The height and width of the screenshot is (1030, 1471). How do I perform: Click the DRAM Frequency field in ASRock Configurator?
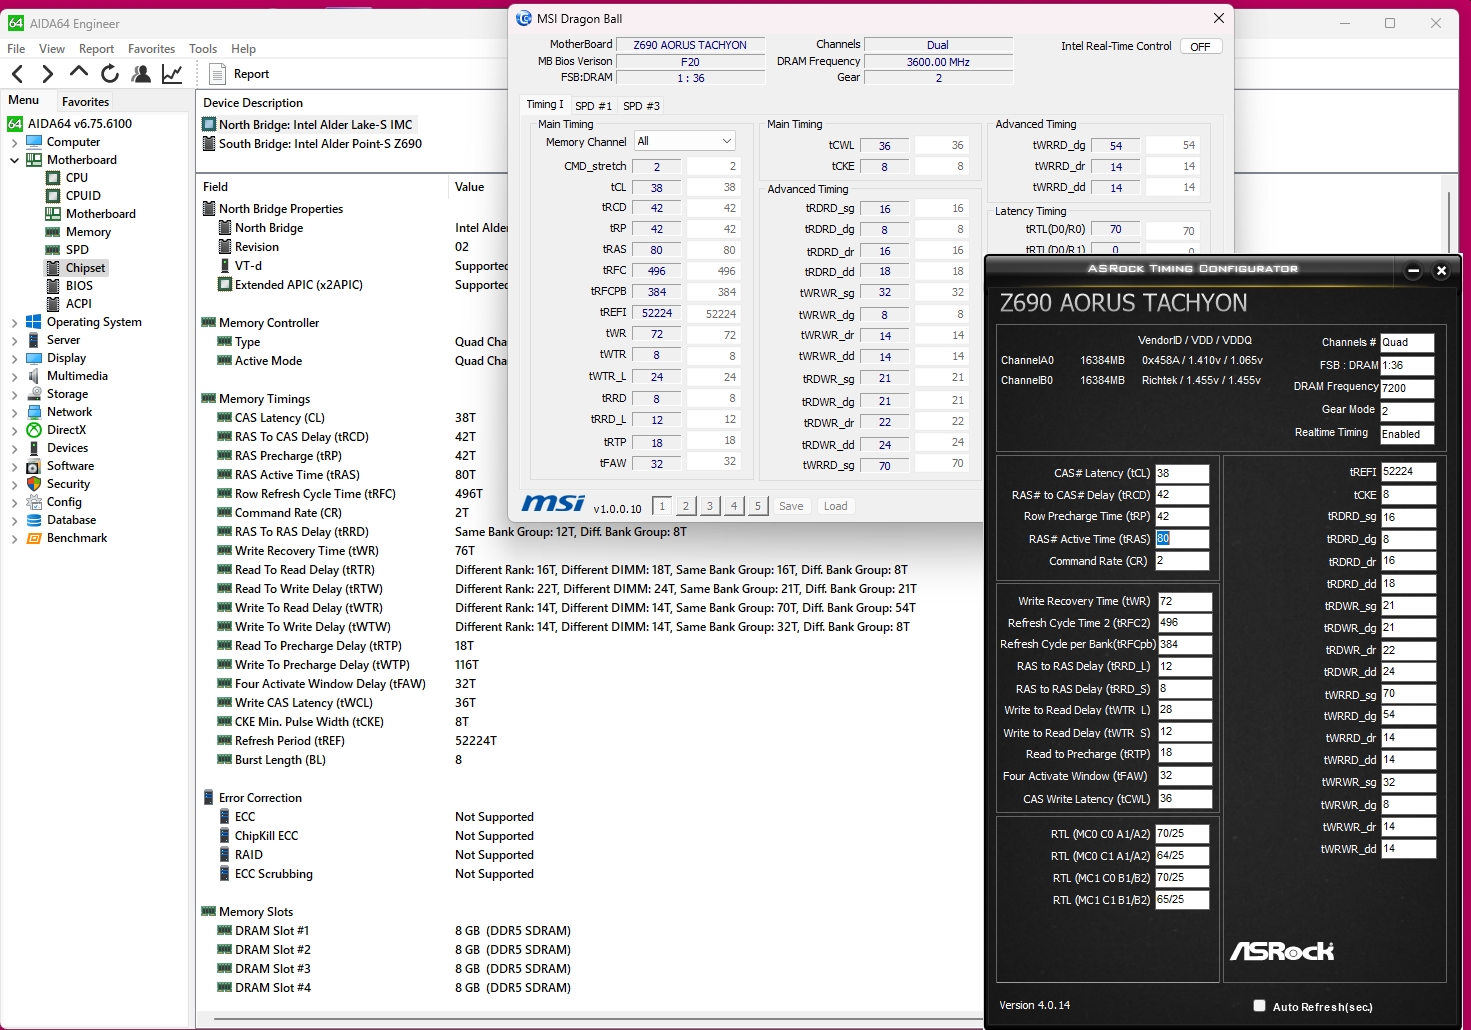pyautogui.click(x=1407, y=388)
